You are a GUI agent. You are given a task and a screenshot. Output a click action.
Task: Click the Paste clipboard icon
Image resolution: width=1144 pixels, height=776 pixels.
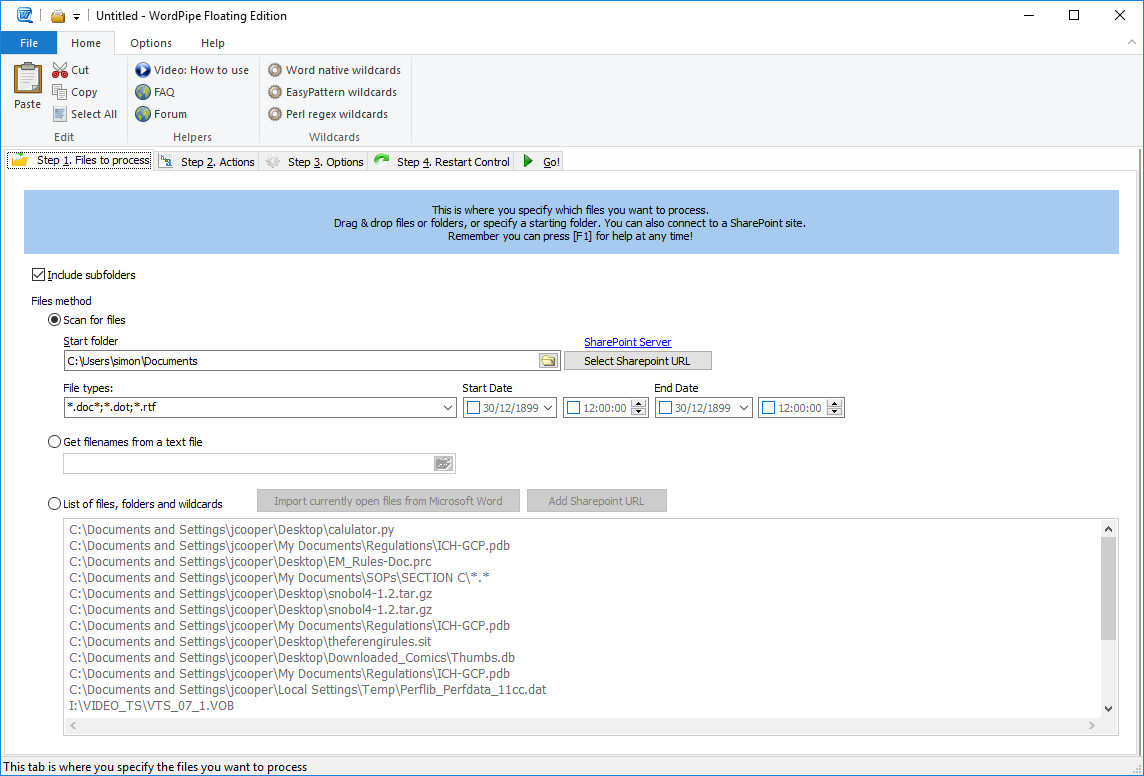point(27,78)
